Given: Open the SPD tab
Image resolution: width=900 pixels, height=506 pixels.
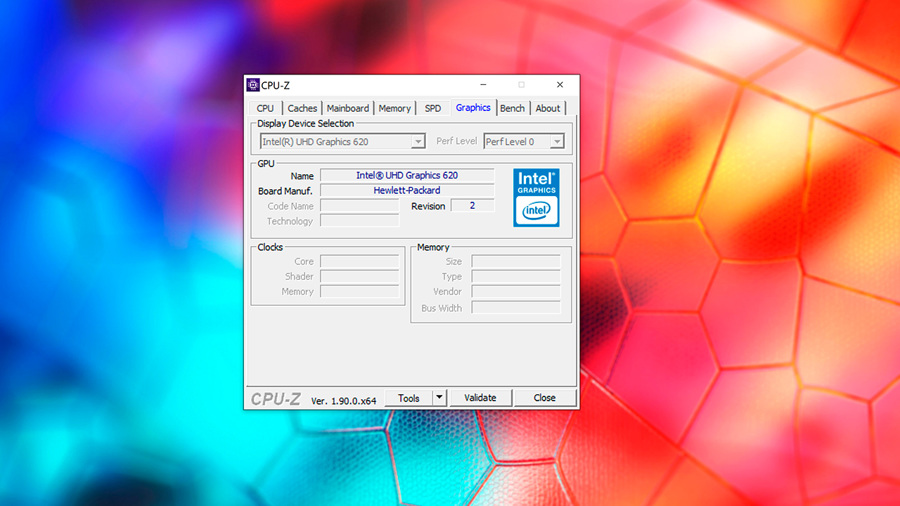Looking at the screenshot, I should [433, 108].
